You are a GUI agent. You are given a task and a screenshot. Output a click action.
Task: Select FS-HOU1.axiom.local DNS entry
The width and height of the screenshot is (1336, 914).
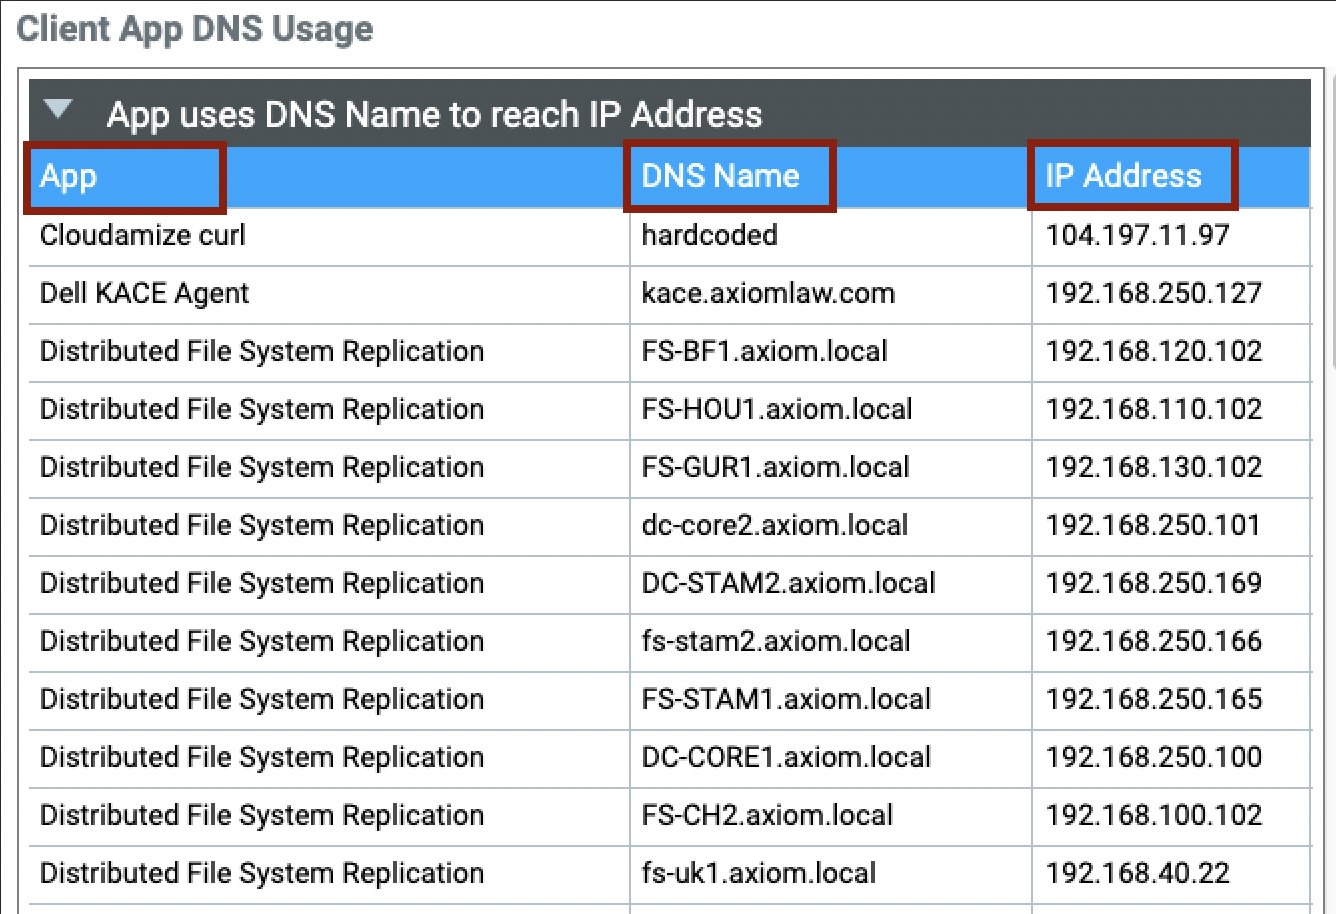point(777,410)
